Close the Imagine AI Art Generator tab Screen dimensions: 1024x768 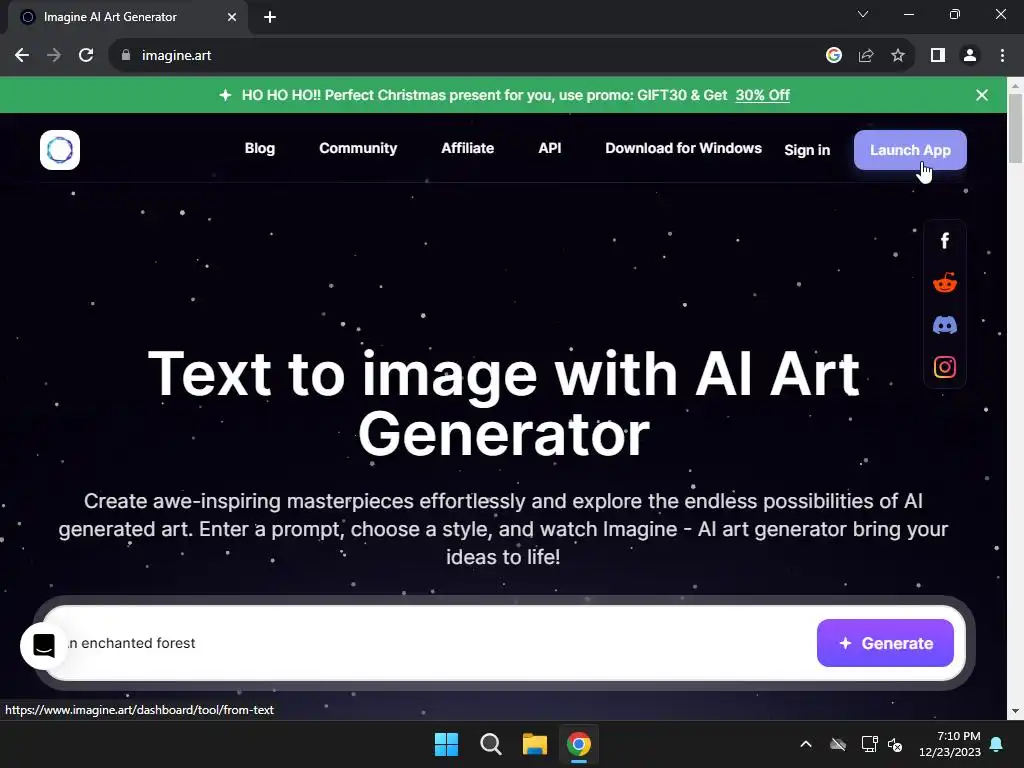(x=232, y=17)
